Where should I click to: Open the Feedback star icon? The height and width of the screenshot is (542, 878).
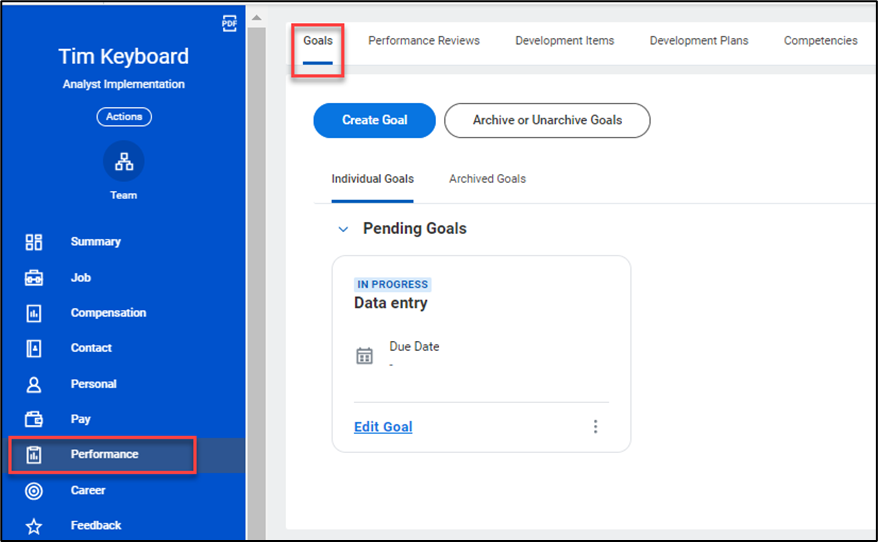(x=34, y=525)
